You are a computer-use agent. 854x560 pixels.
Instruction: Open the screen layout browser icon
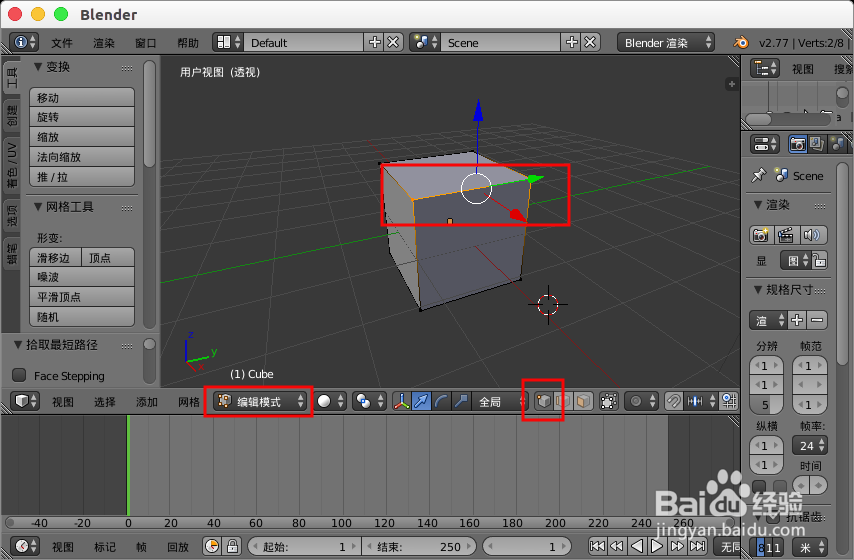[x=228, y=42]
